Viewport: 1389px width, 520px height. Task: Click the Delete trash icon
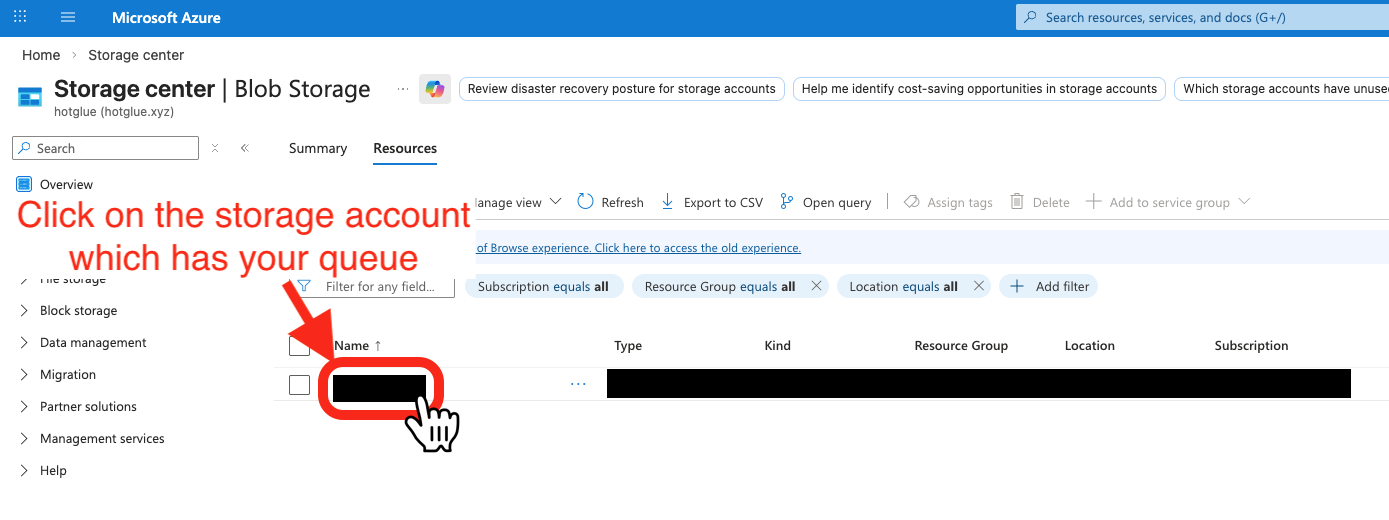tap(1017, 202)
